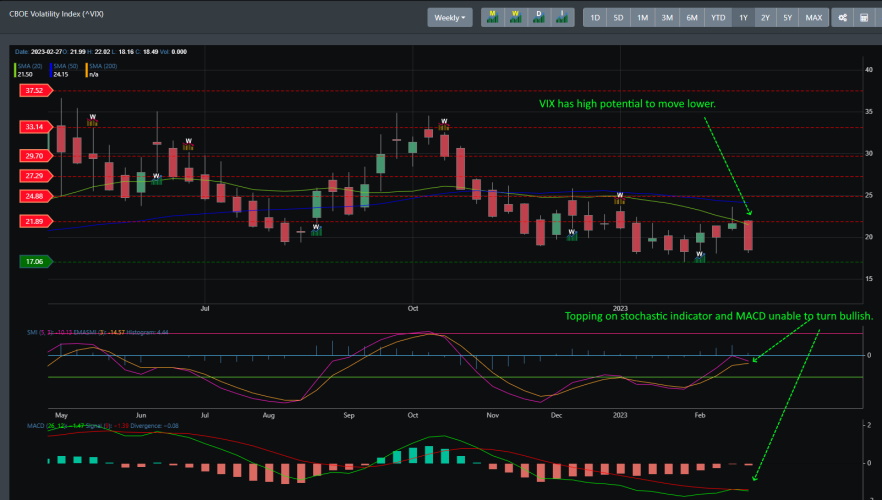Click the calculator icon in toolbar
This screenshot has width=882, height=500.
[865, 17]
